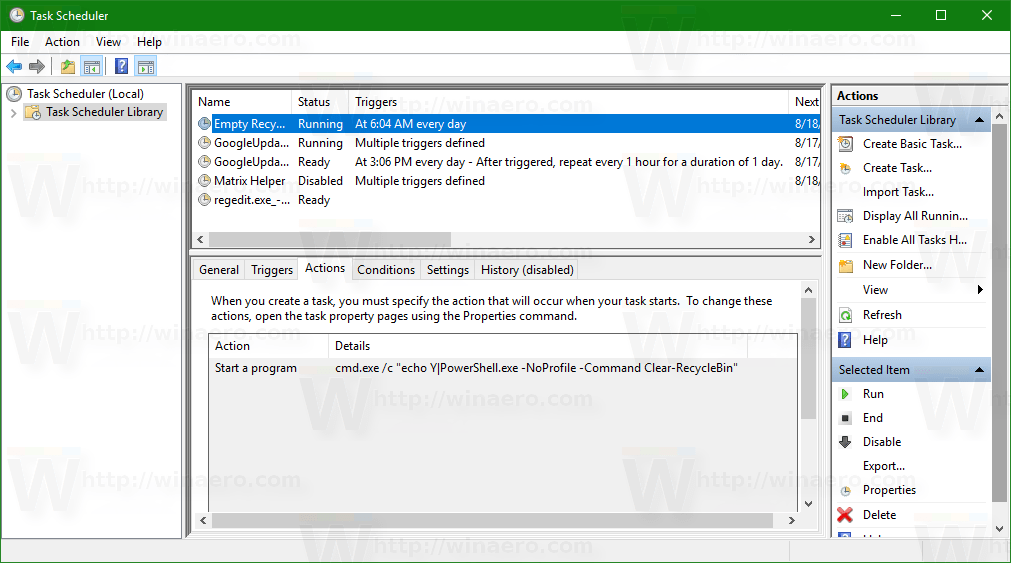Select the Matrix Helper task name

(250, 181)
